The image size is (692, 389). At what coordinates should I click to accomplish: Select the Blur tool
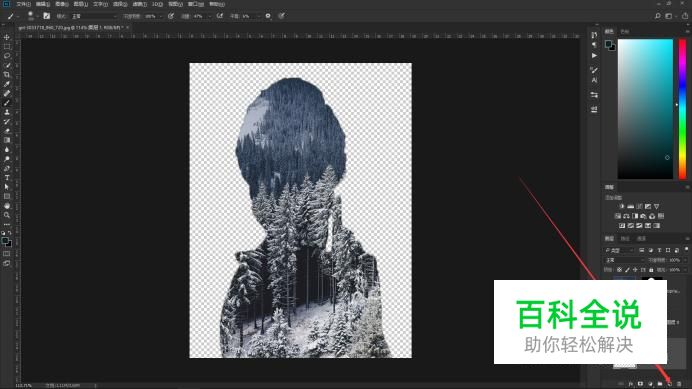coord(7,149)
